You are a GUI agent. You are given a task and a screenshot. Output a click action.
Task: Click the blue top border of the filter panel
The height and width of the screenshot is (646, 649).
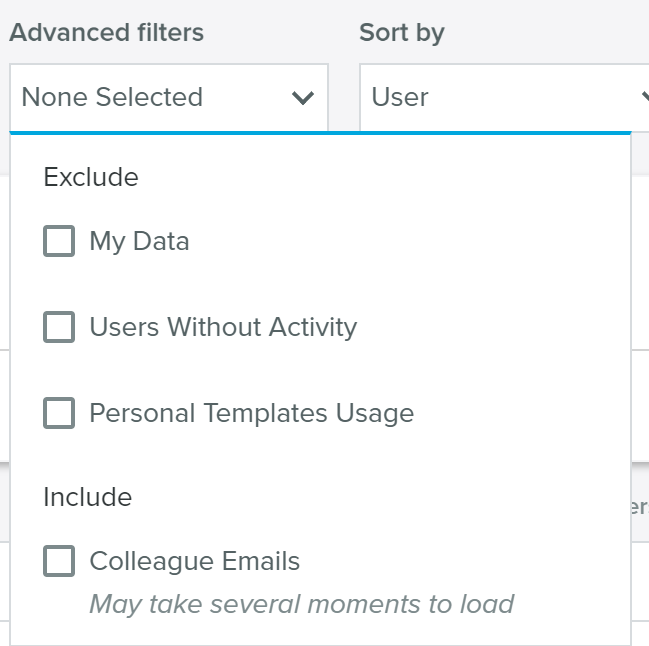pyautogui.click(x=320, y=133)
